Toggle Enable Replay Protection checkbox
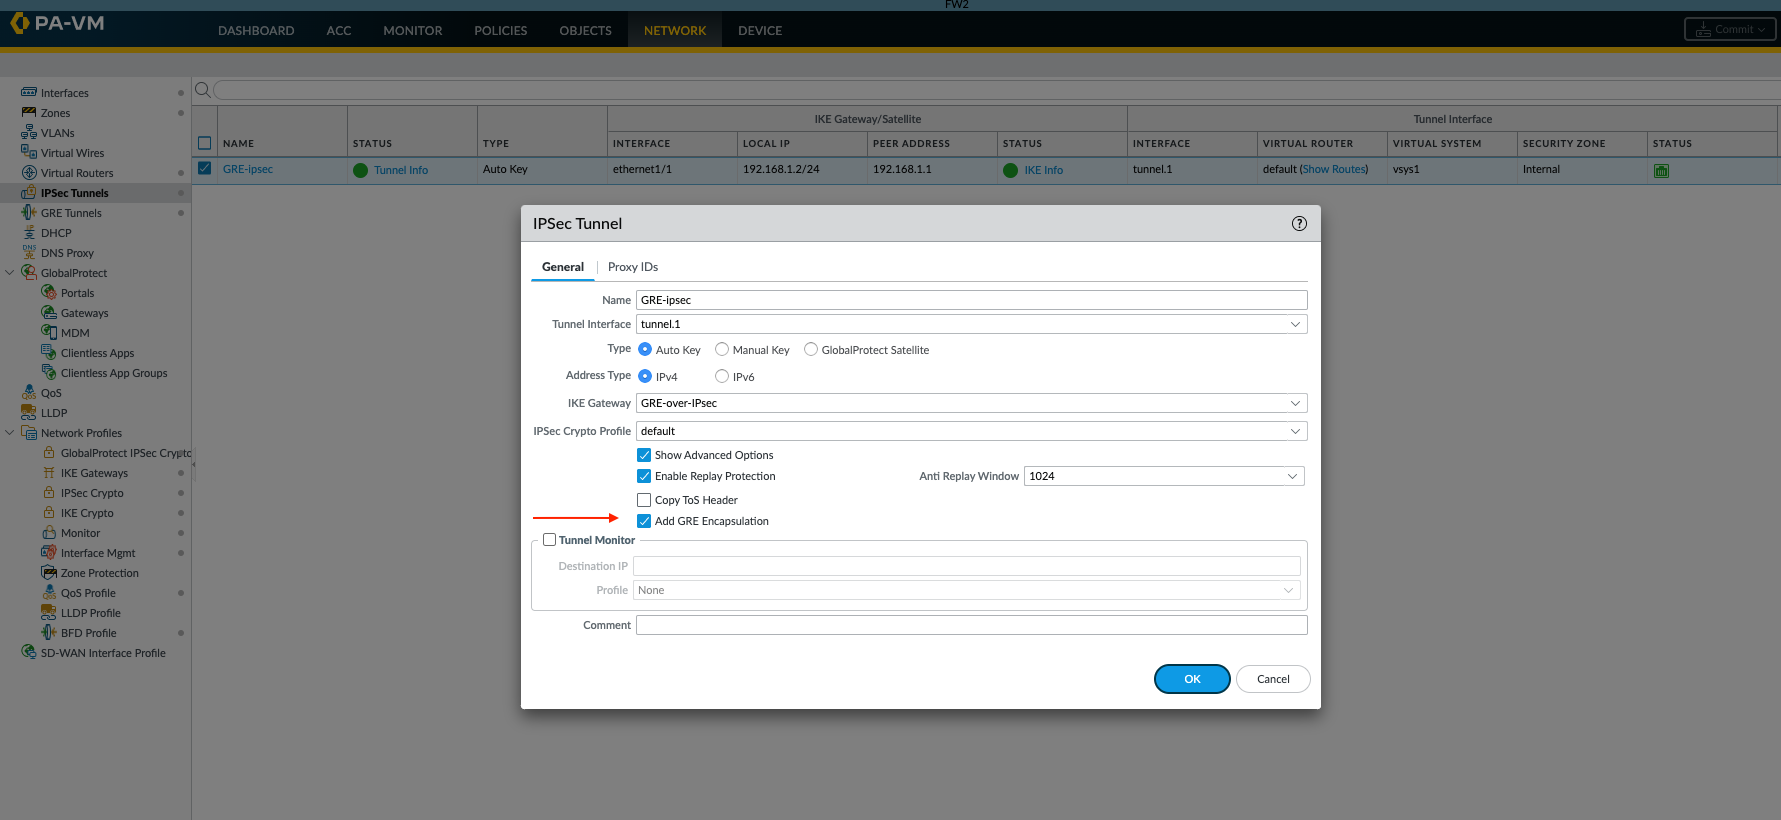Image resolution: width=1781 pixels, height=820 pixels. (x=644, y=476)
